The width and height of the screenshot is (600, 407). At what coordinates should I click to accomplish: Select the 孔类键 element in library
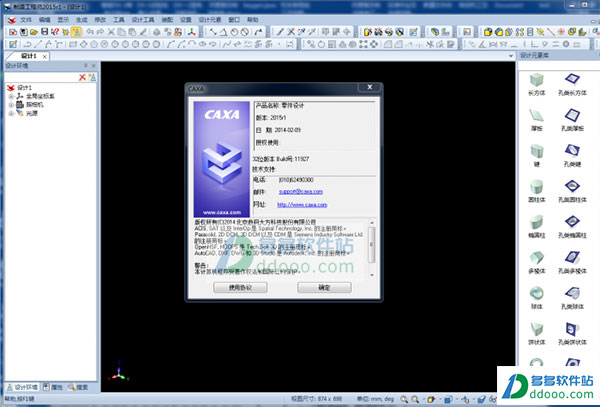click(x=572, y=155)
